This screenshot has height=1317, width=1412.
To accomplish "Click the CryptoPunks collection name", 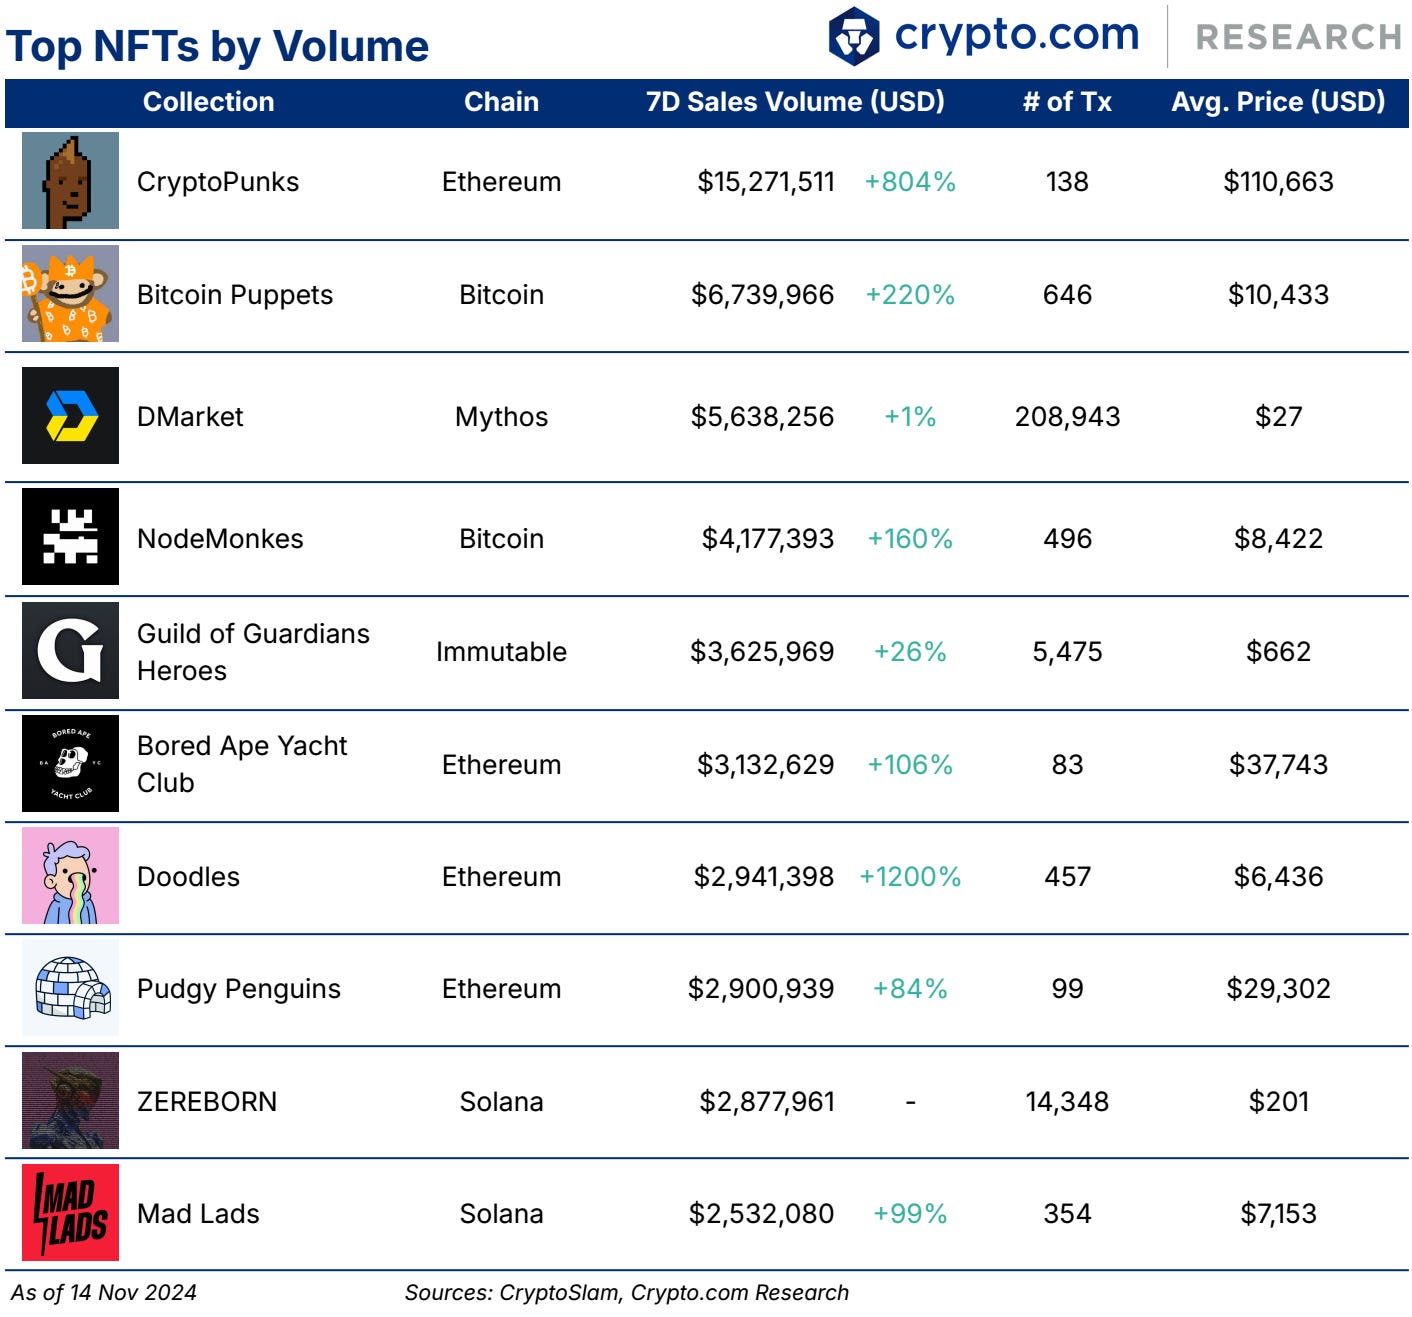I will 218,182.
